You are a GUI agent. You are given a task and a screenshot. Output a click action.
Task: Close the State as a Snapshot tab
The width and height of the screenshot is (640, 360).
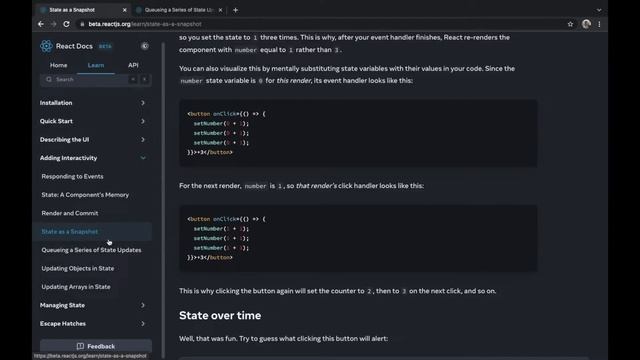[124, 10]
